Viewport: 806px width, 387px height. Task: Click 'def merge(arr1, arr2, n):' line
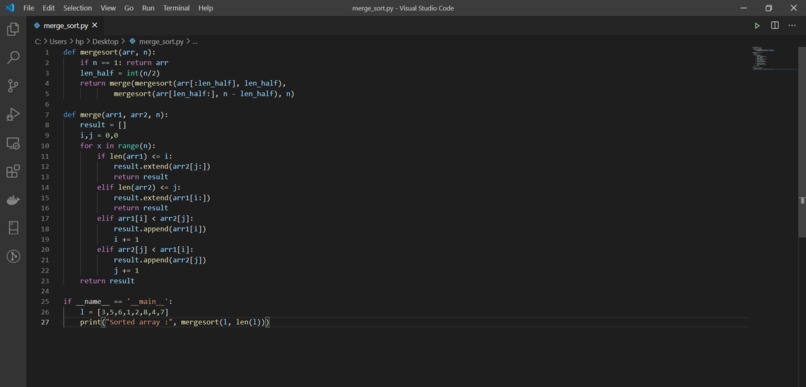116,115
